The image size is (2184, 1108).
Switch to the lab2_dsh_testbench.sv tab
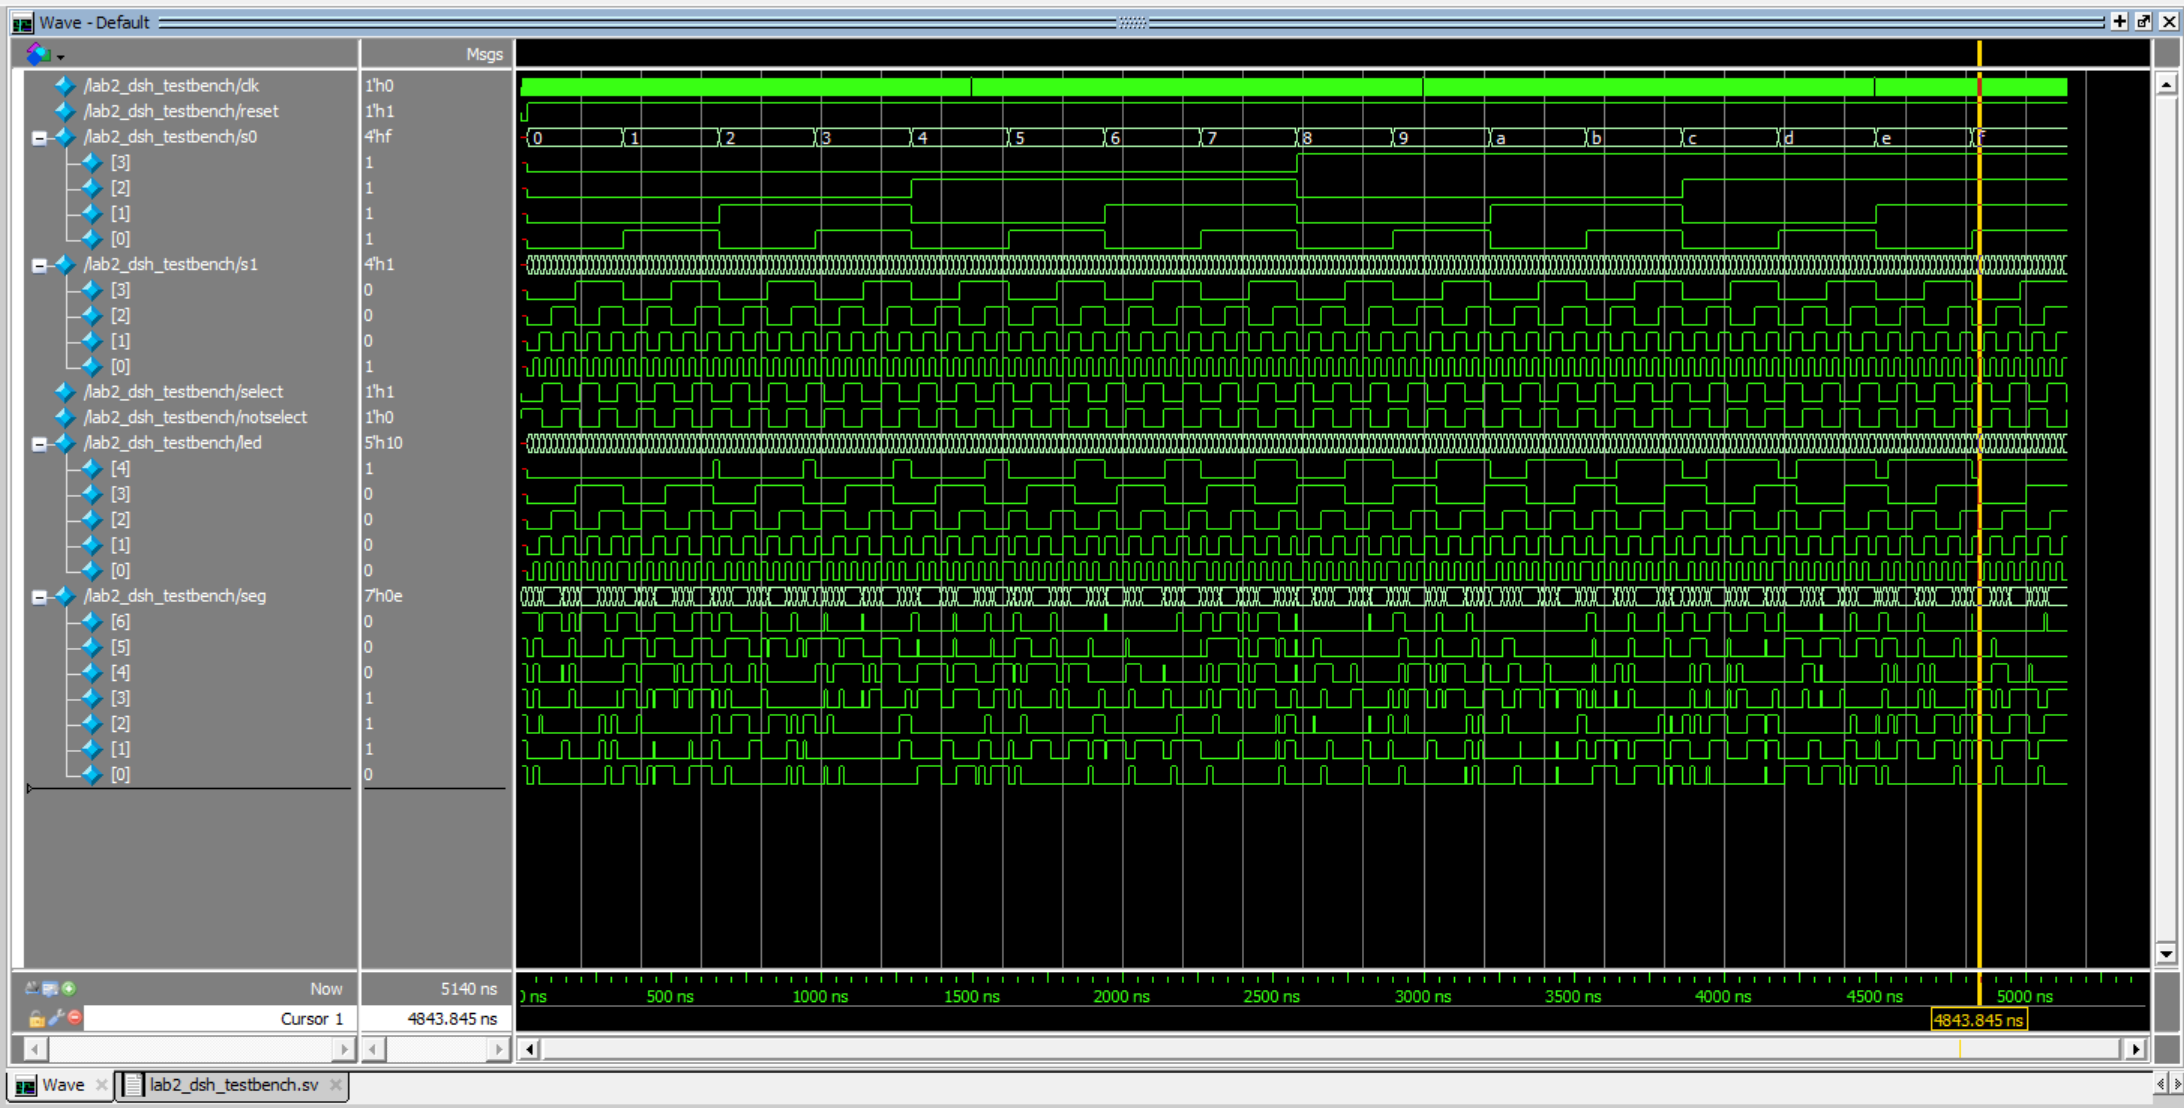pyautogui.click(x=232, y=1084)
